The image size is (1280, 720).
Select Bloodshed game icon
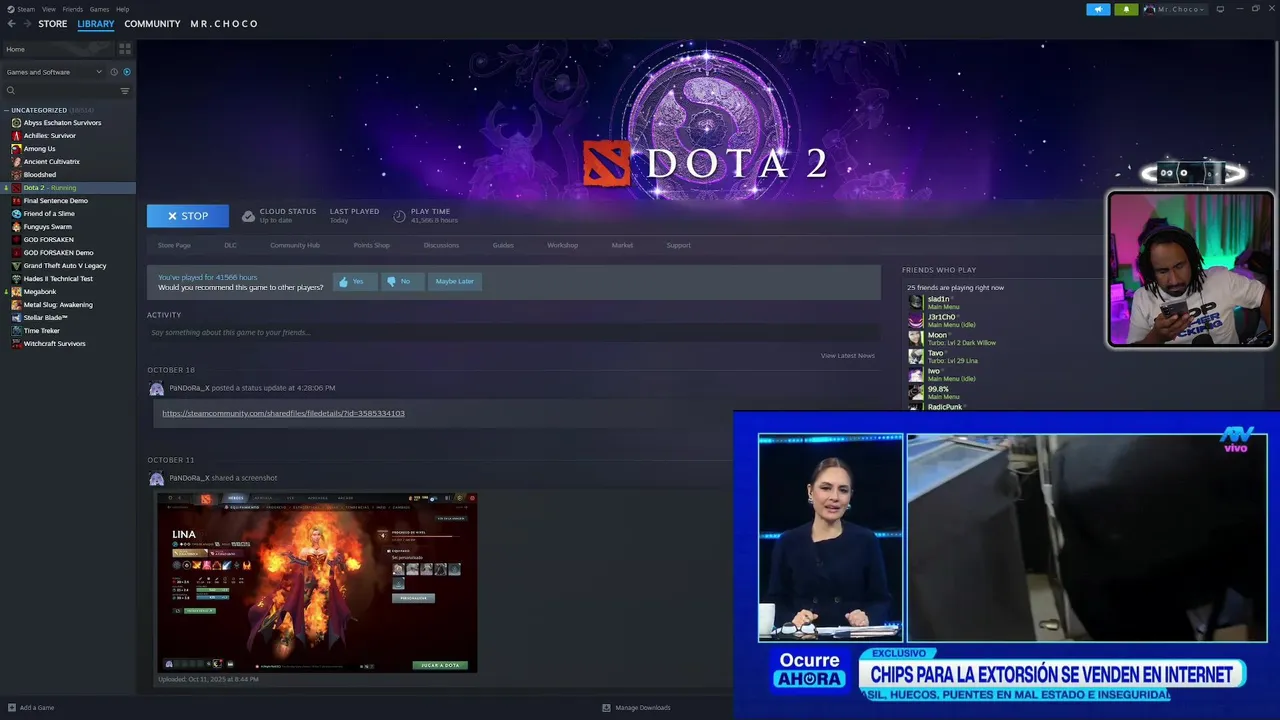click(x=16, y=175)
